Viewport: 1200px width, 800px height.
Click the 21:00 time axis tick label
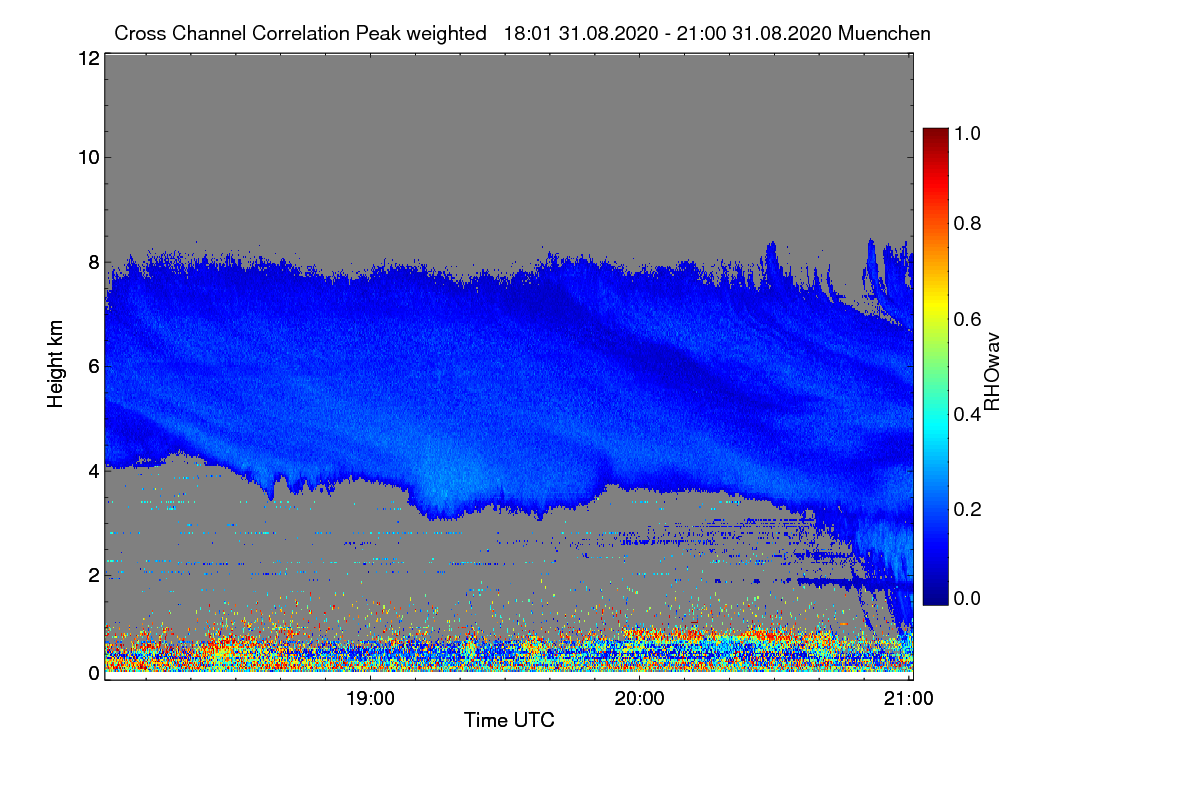[x=909, y=698]
